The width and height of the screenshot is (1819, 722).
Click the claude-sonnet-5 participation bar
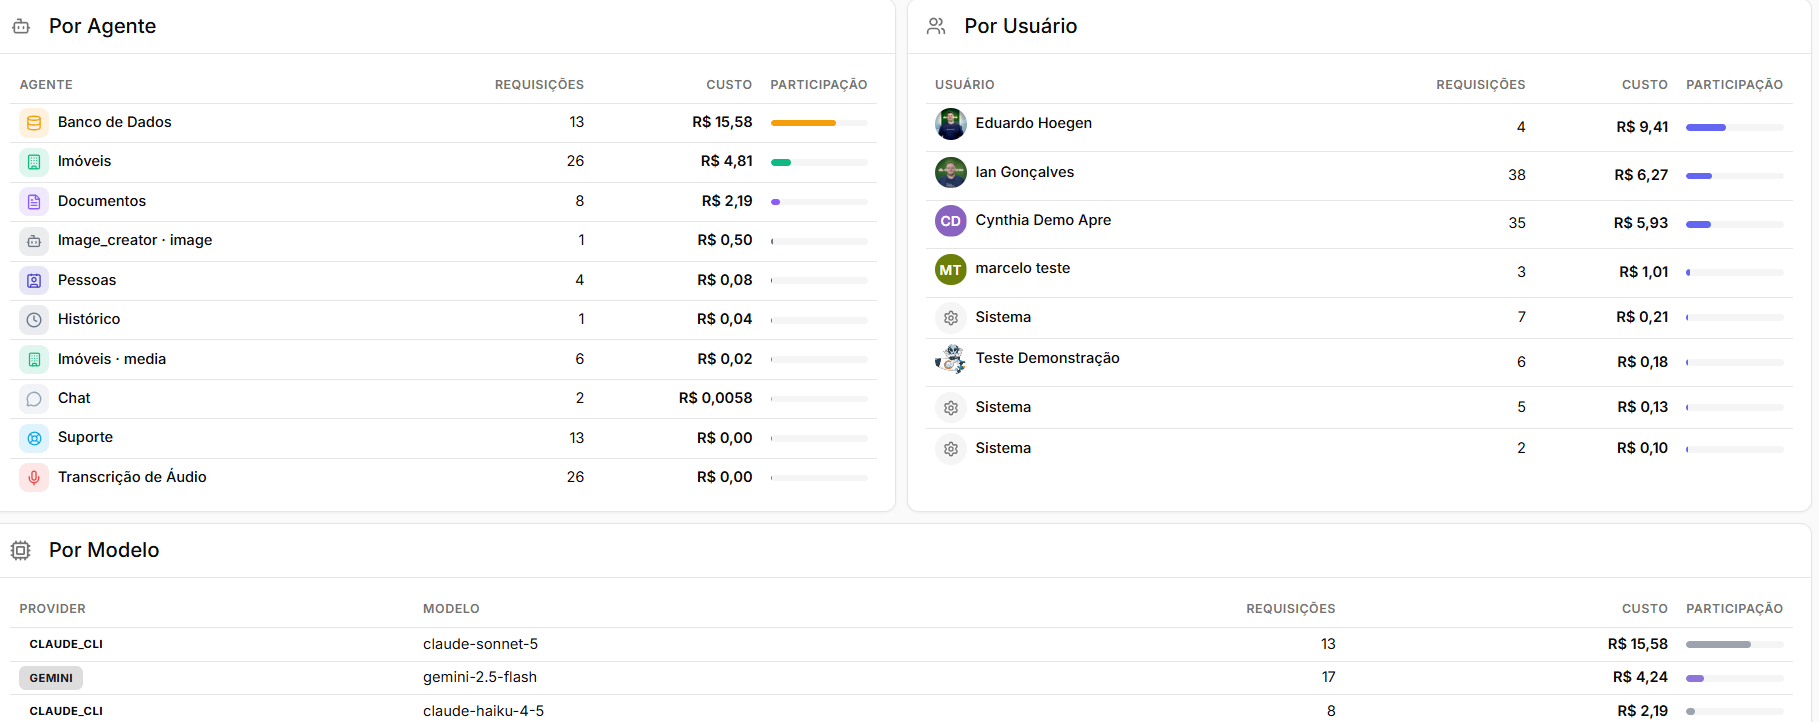1734,644
